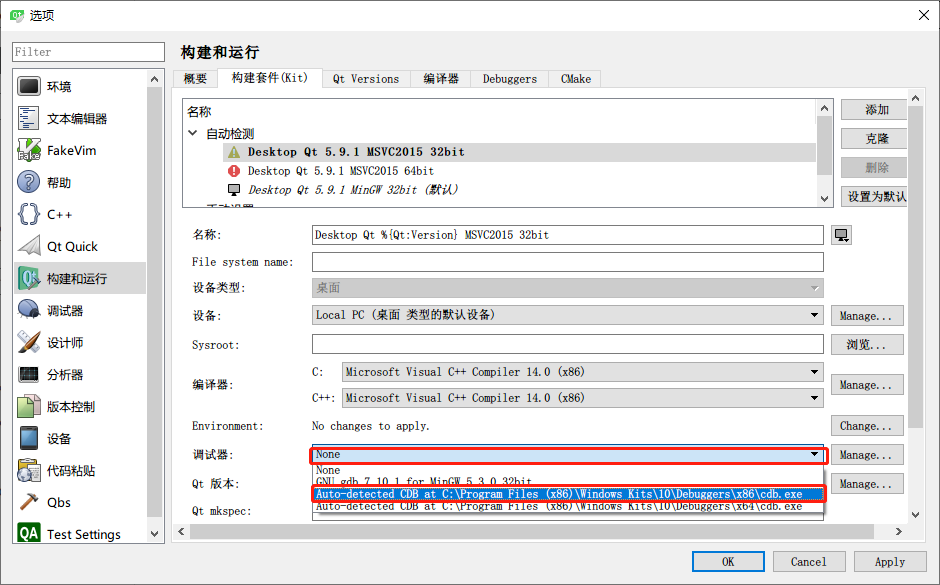Select the 代码粘贴 category icon
The image size is (940, 585).
(x=29, y=471)
